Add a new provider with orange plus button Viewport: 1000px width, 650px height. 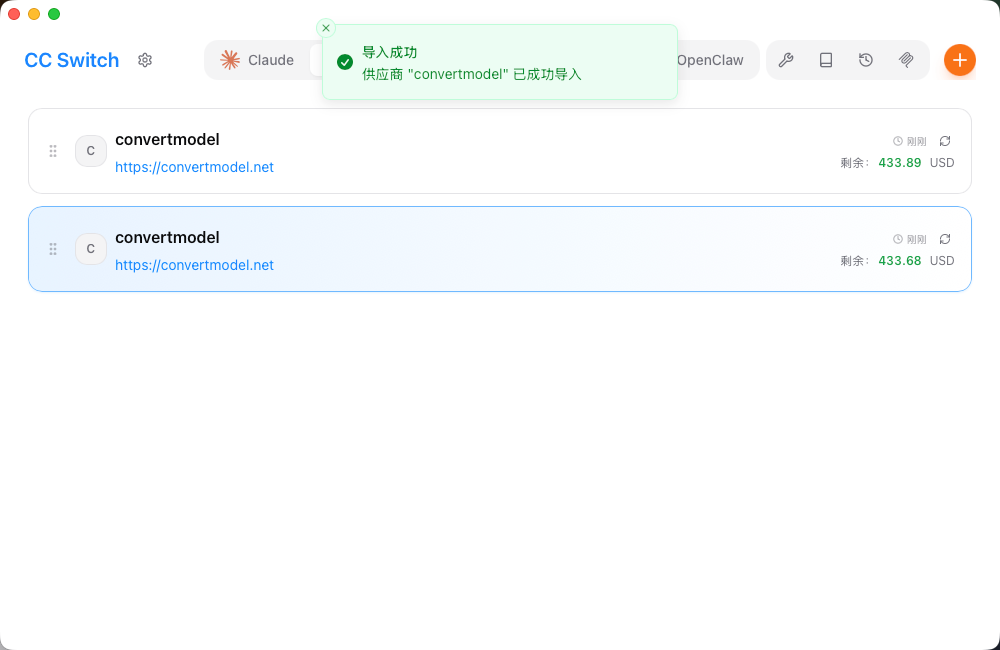(959, 60)
